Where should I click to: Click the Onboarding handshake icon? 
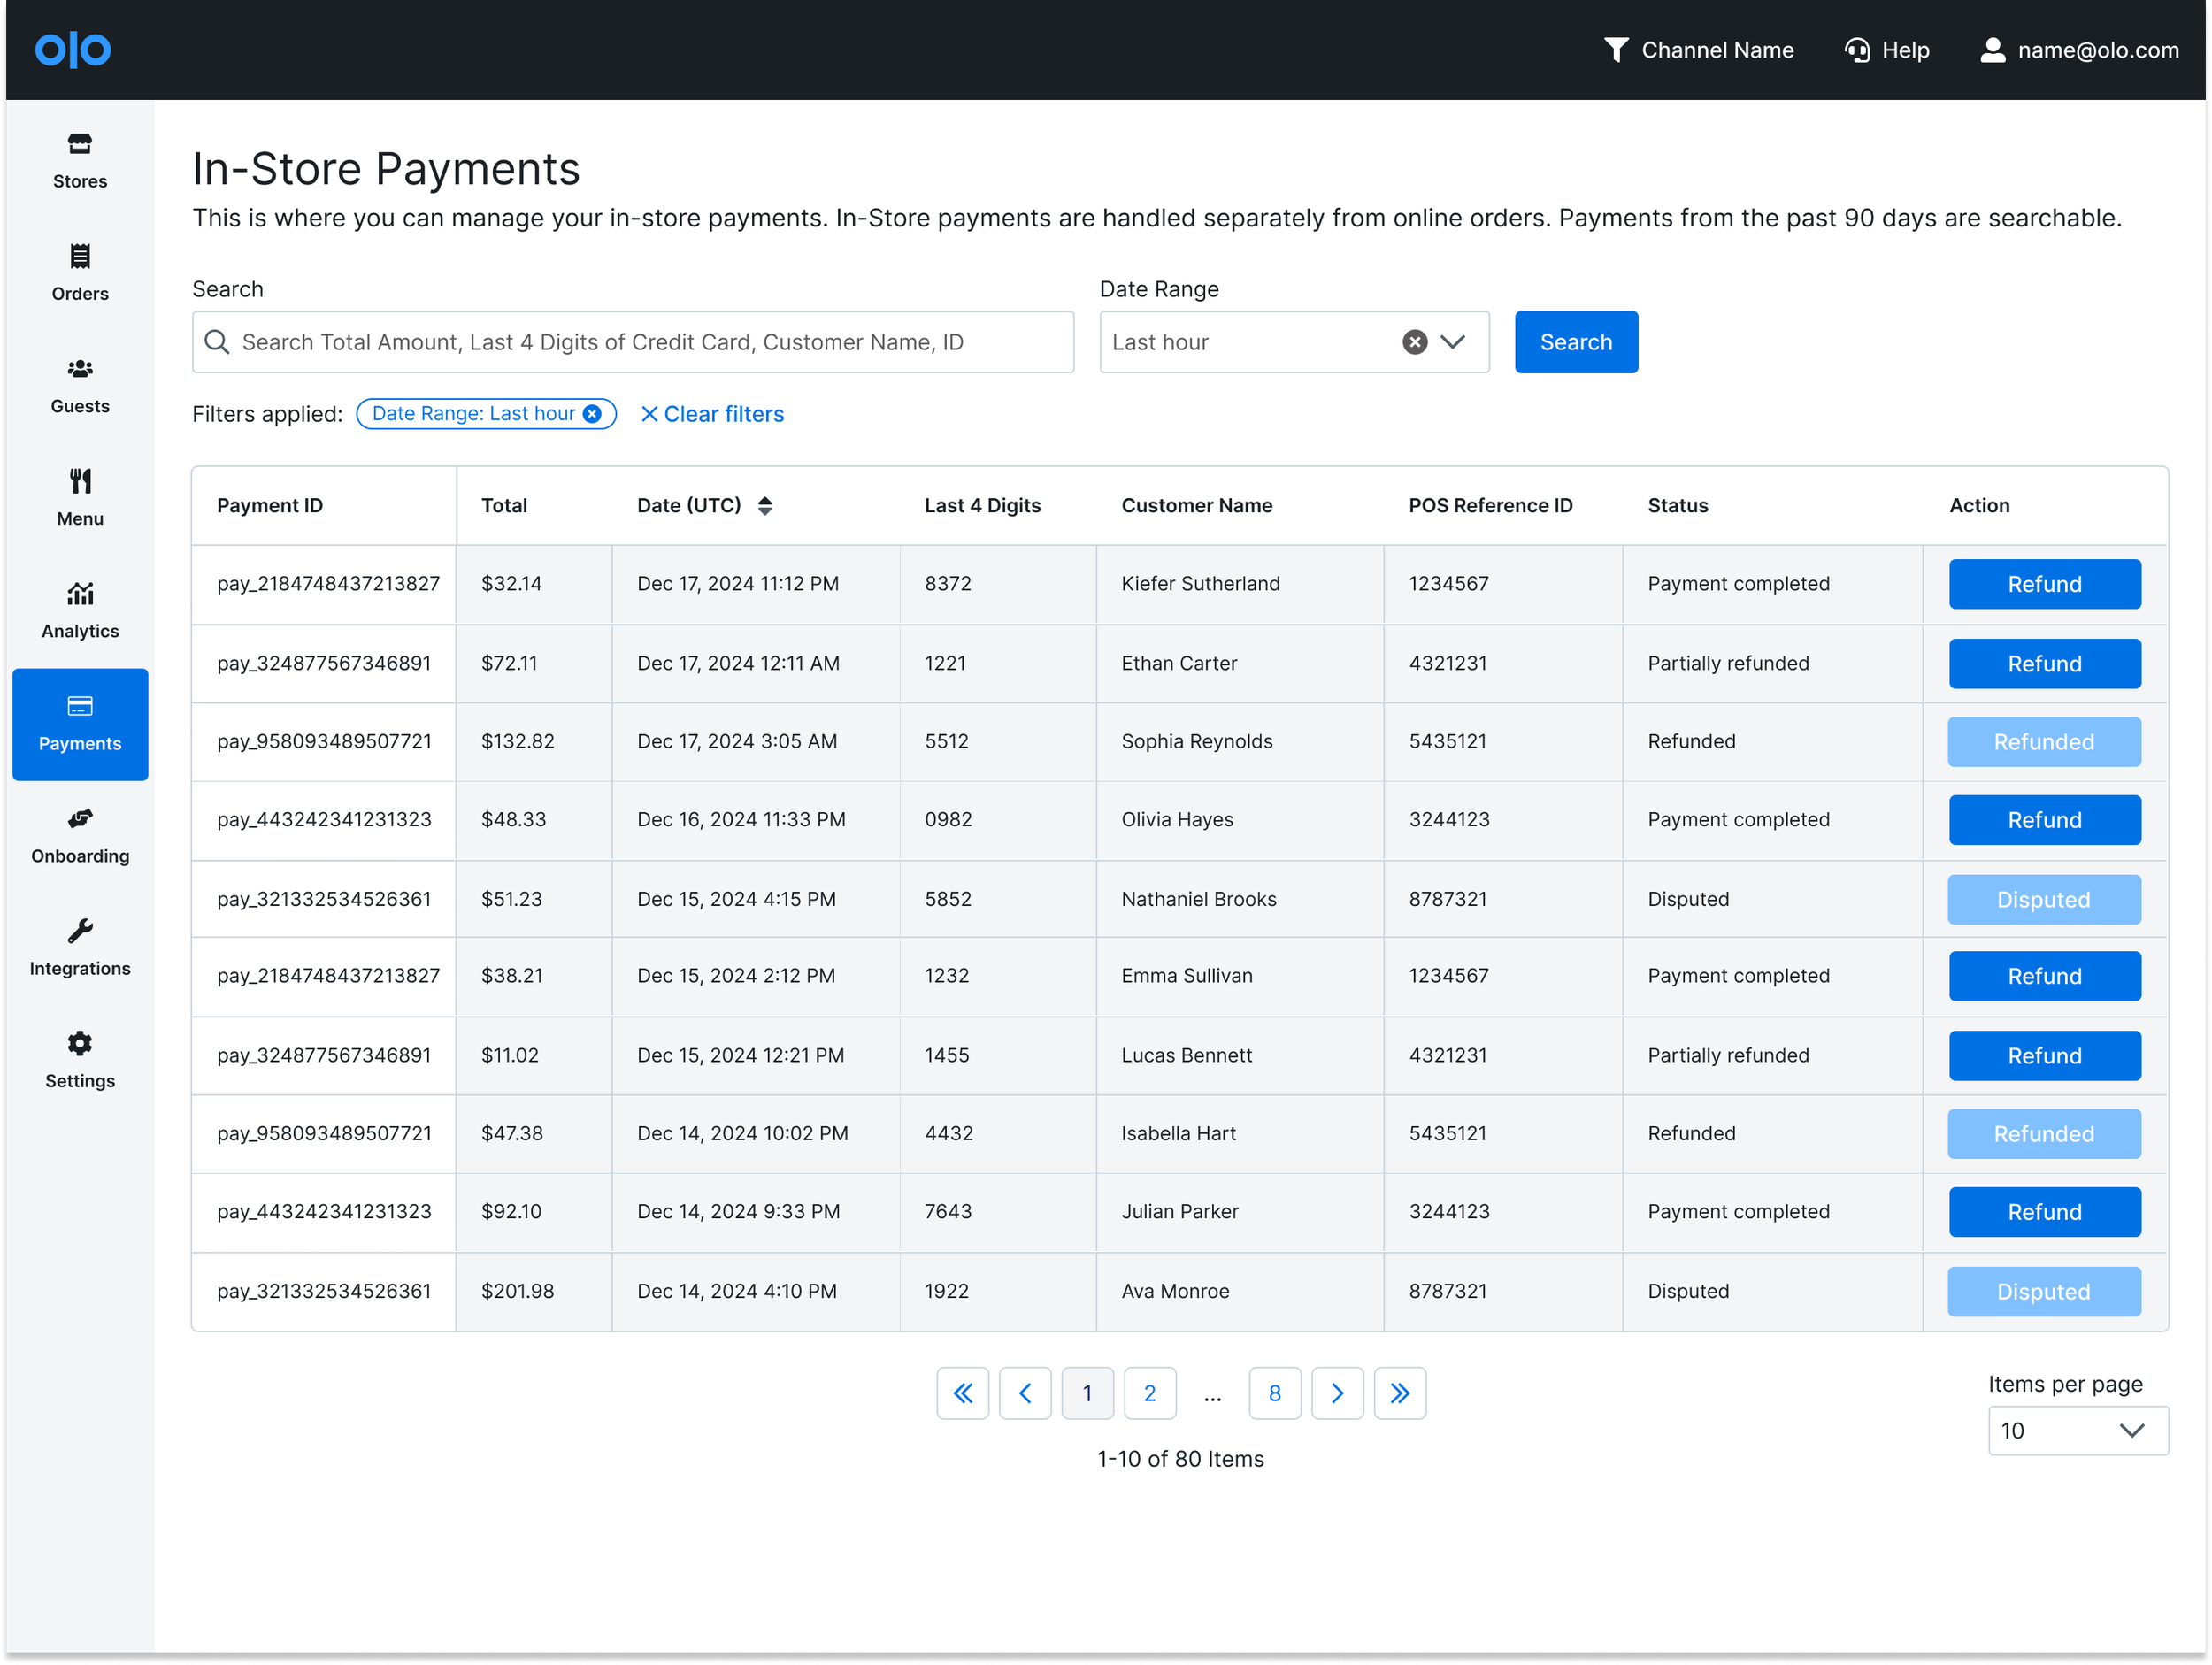pyautogui.click(x=80, y=819)
